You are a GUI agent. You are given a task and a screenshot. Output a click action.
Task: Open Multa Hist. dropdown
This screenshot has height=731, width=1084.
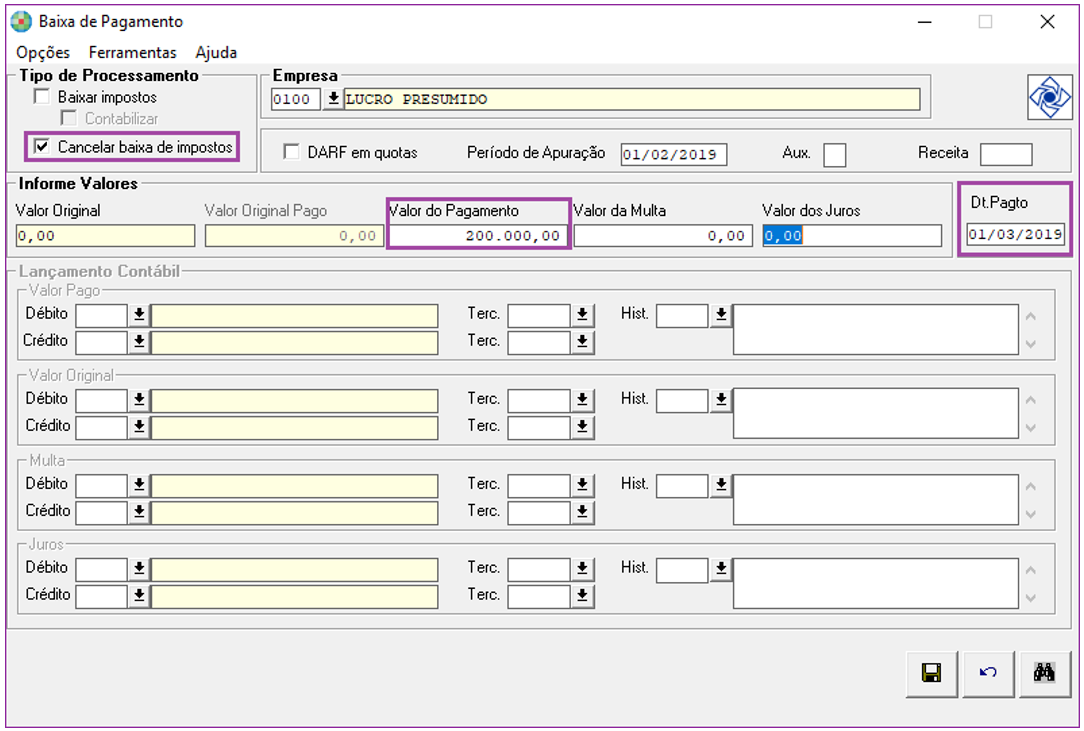point(721,485)
